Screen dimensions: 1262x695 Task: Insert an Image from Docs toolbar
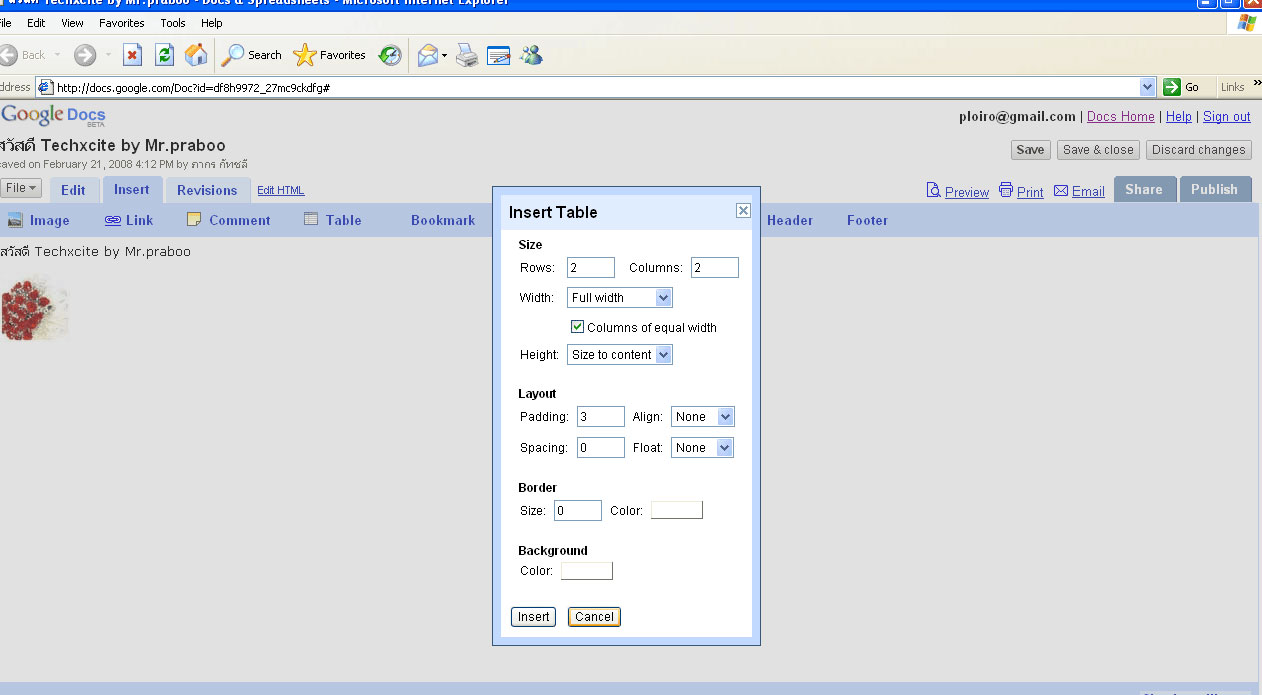click(x=38, y=220)
